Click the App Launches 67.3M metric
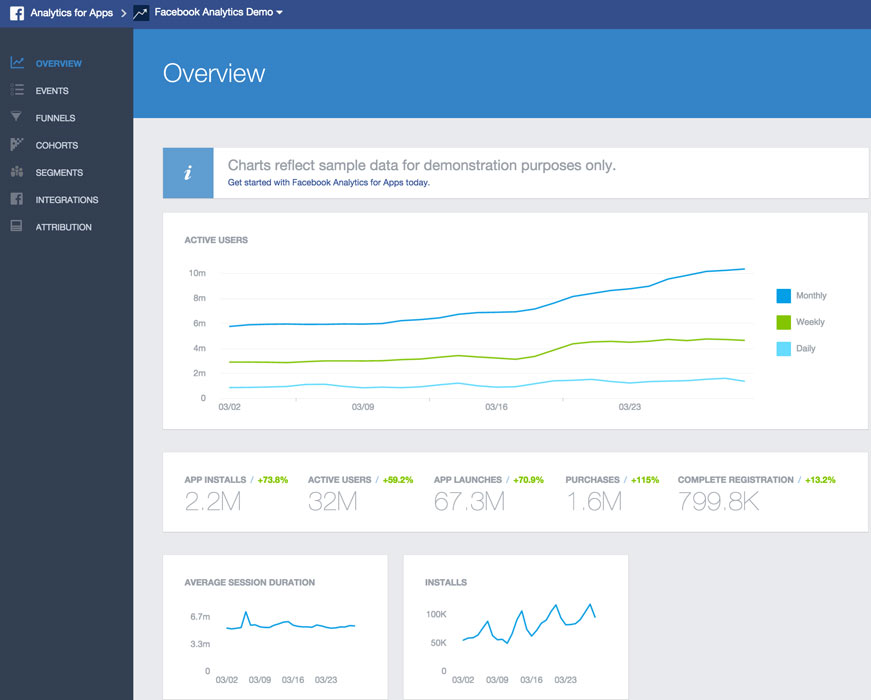This screenshot has width=871, height=700. pos(469,502)
